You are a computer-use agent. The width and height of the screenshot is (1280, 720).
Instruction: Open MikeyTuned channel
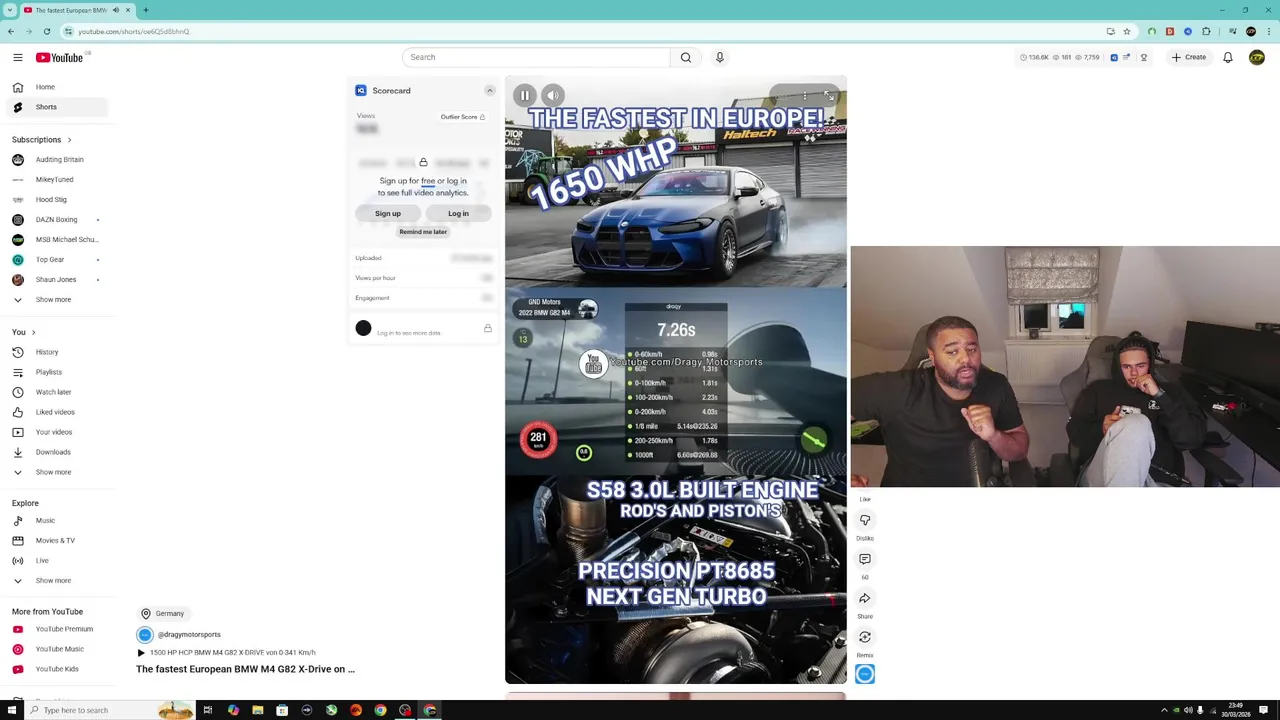56,179
